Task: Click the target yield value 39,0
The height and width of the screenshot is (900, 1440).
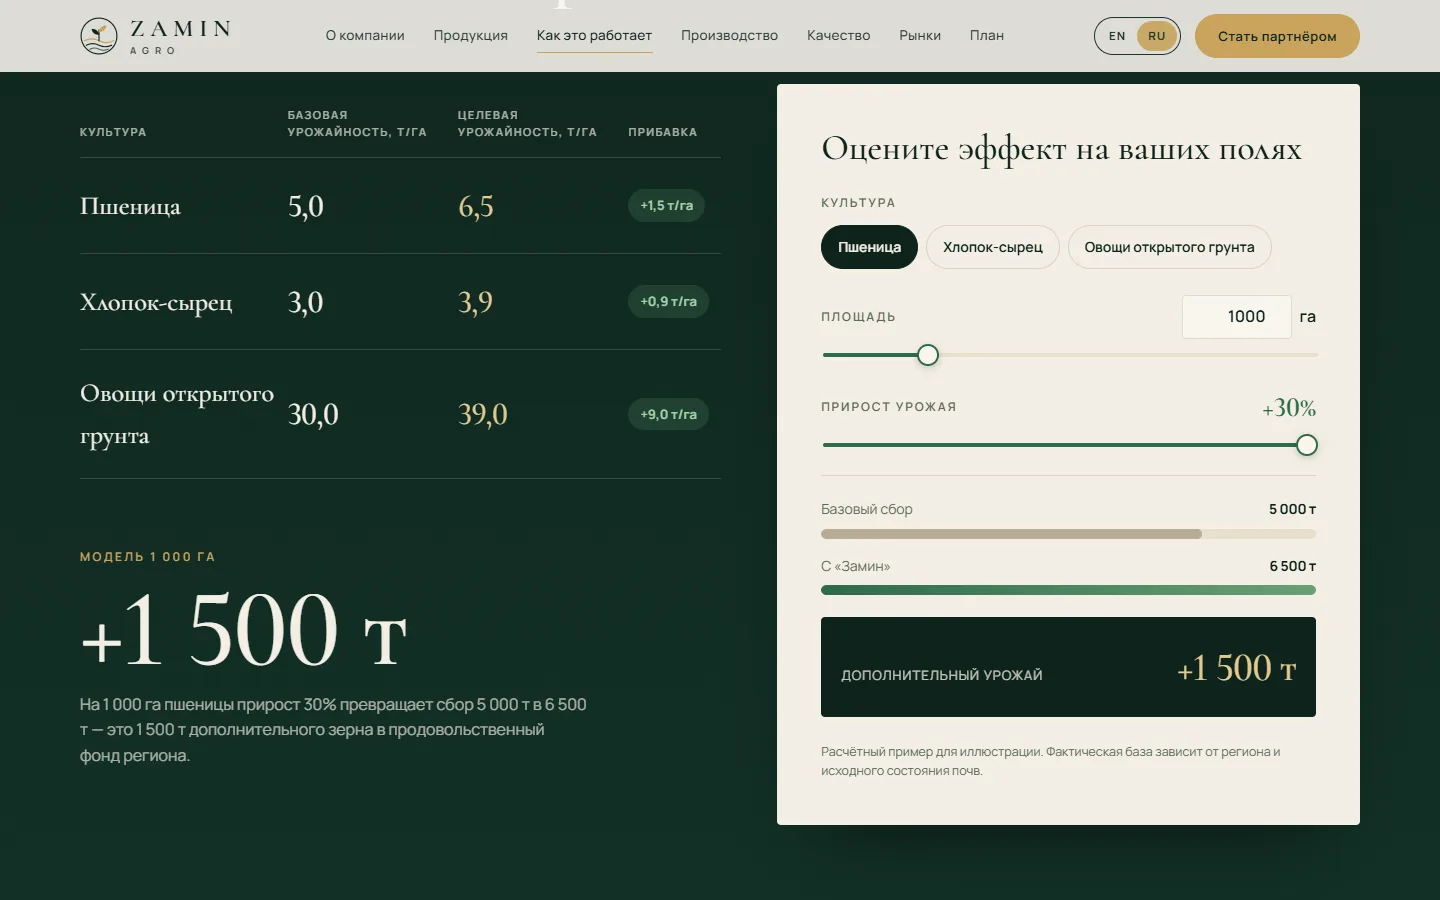Action: click(x=483, y=415)
